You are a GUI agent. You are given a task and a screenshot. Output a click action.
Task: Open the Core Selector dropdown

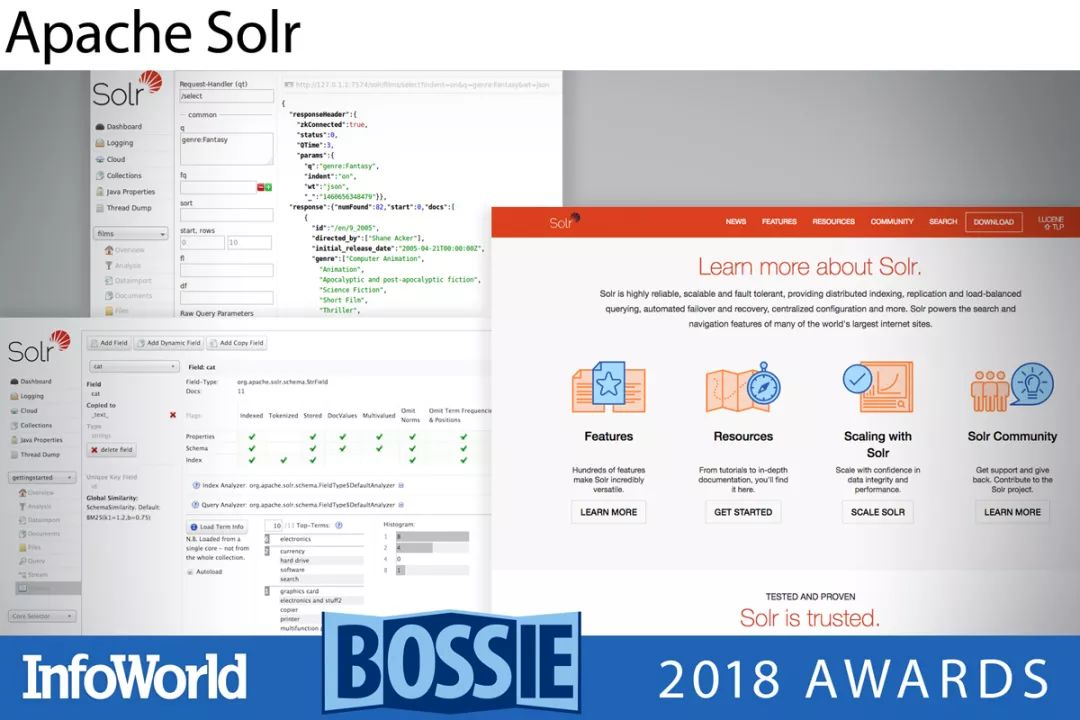pyautogui.click(x=42, y=616)
